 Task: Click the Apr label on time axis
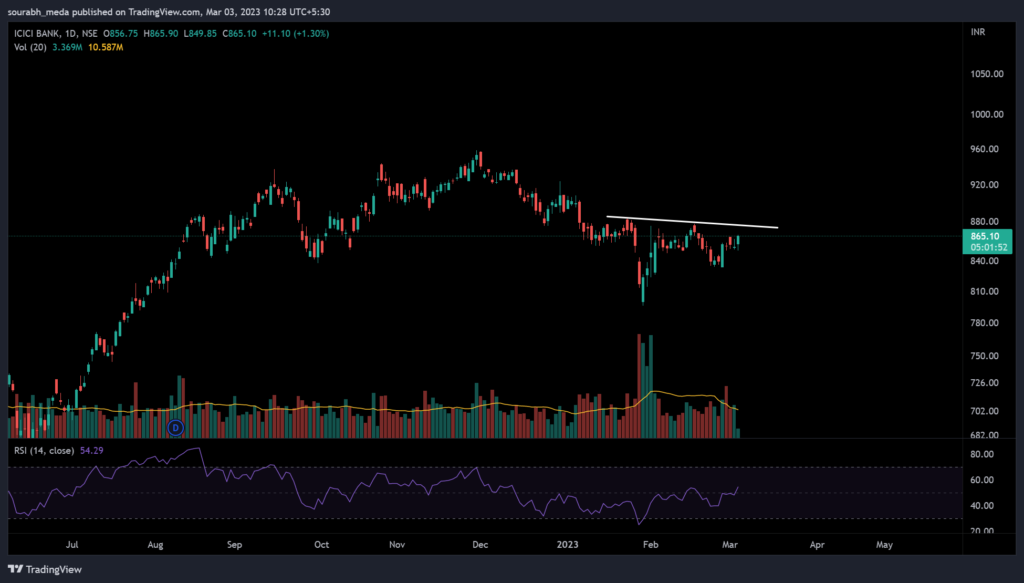[x=817, y=544]
